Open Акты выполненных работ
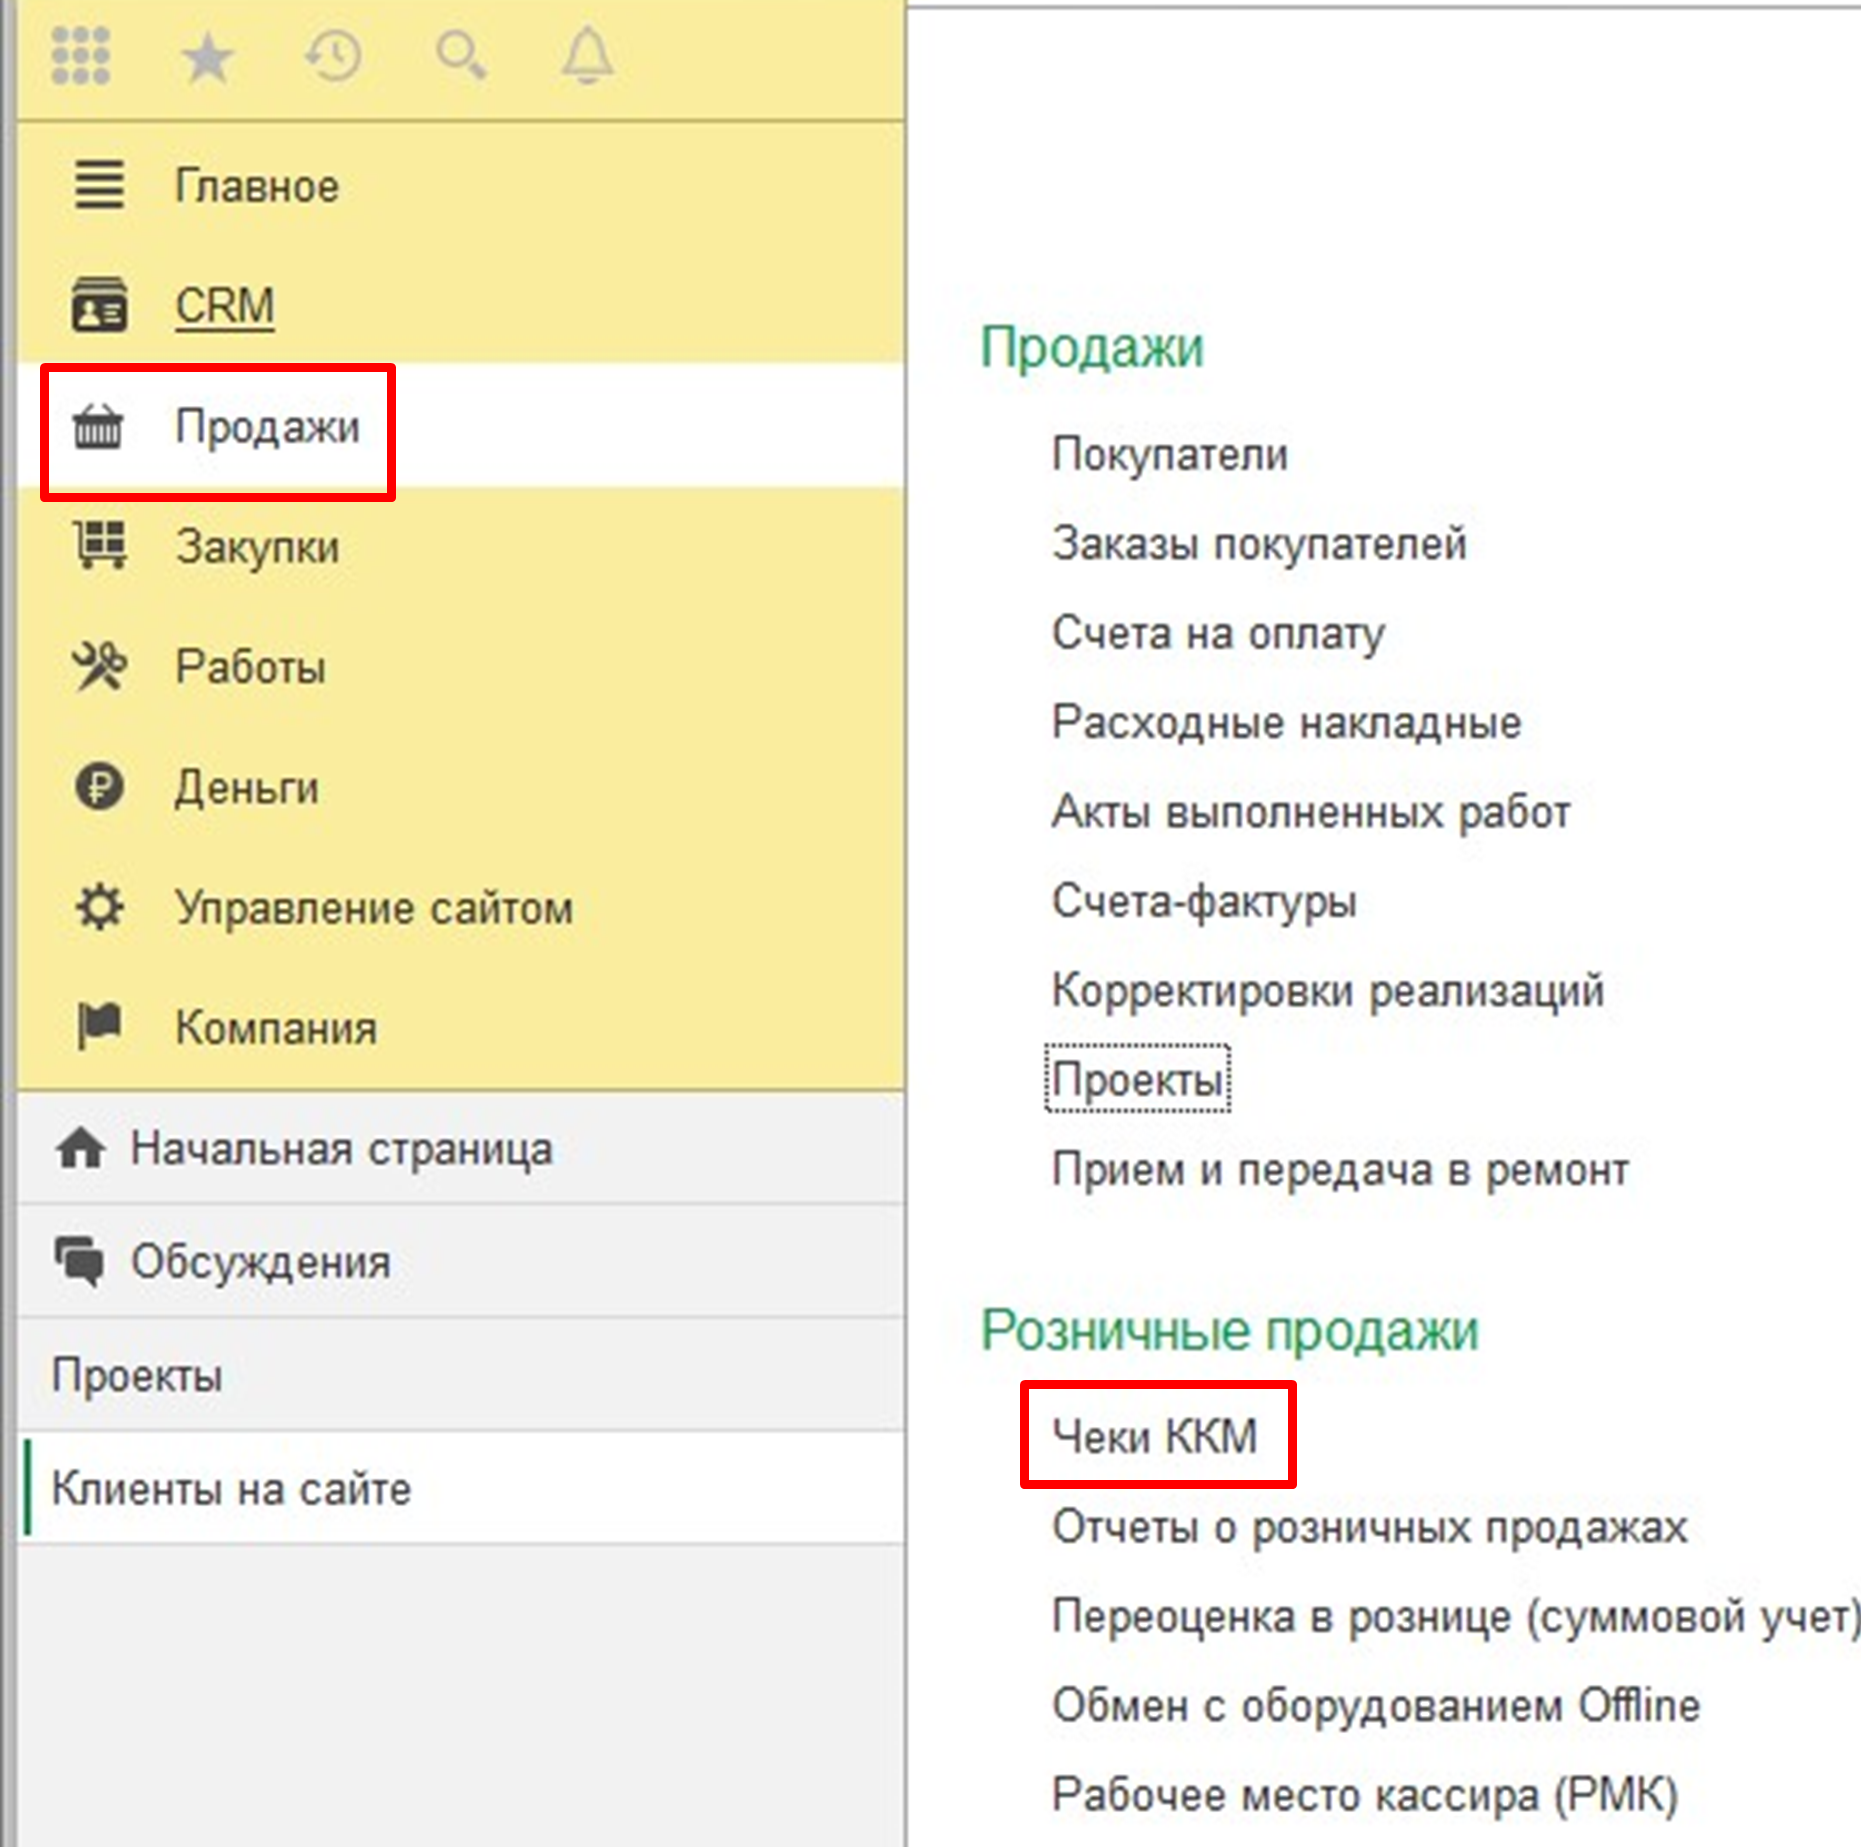 [1310, 812]
